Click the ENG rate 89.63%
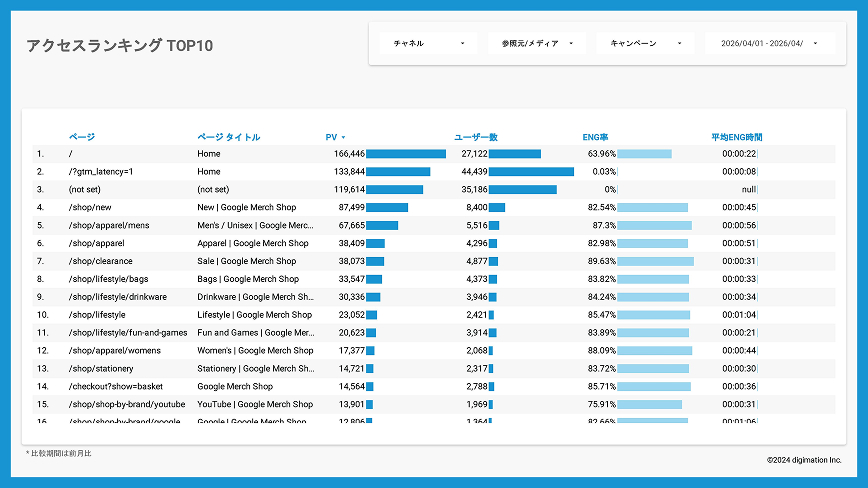Viewport: 868px width, 488px height. click(x=602, y=261)
